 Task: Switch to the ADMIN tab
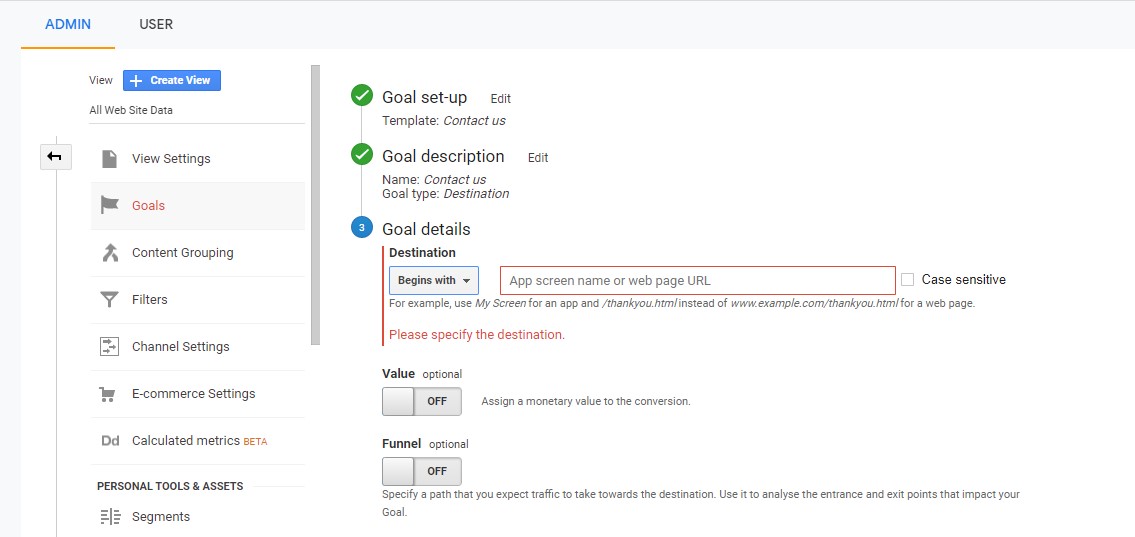68,24
